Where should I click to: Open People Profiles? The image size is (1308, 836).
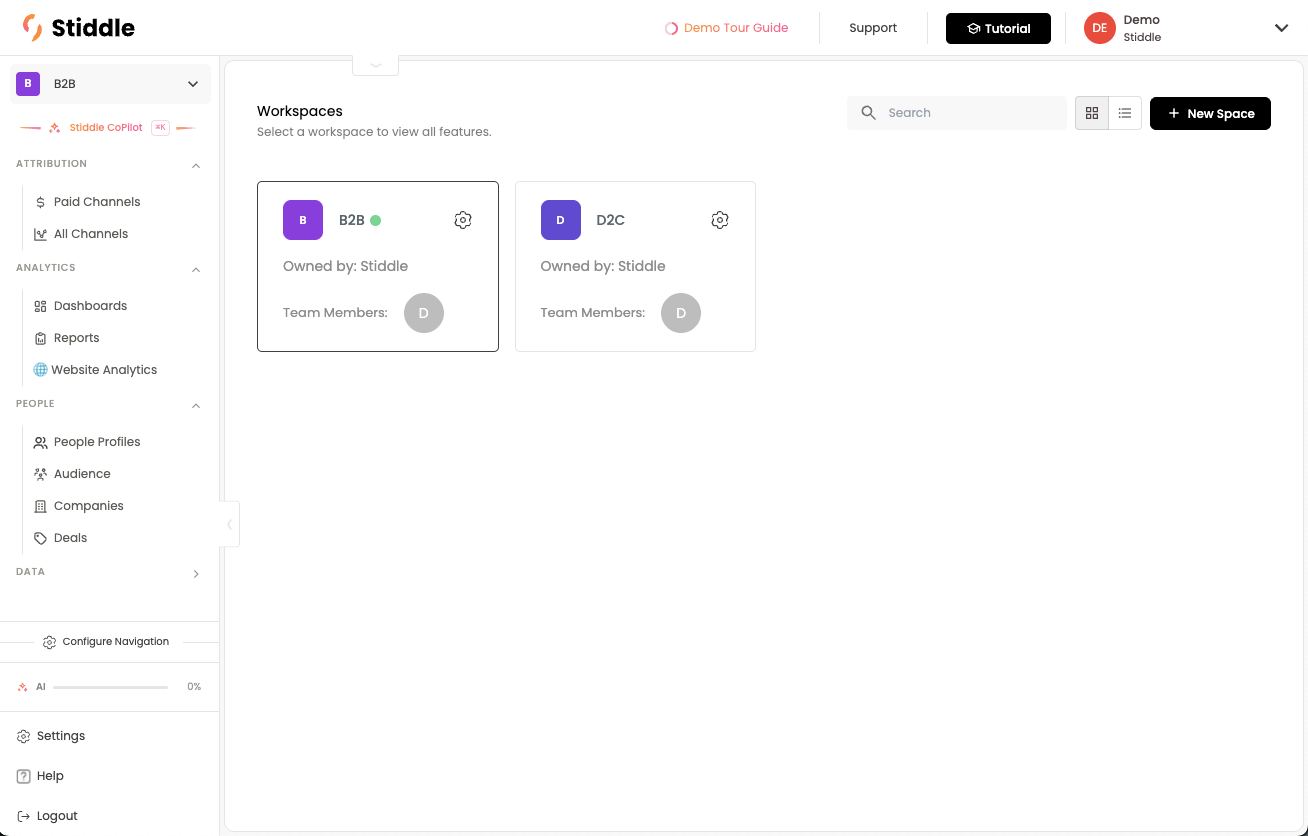click(97, 442)
